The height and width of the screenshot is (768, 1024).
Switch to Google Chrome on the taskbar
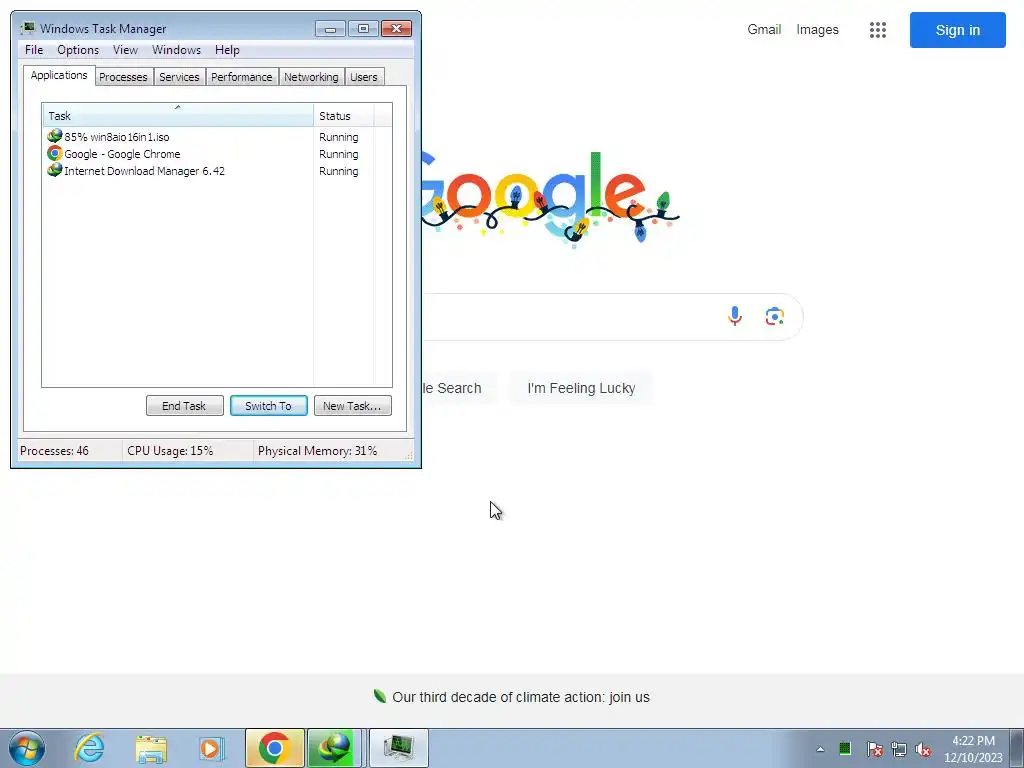pos(274,748)
